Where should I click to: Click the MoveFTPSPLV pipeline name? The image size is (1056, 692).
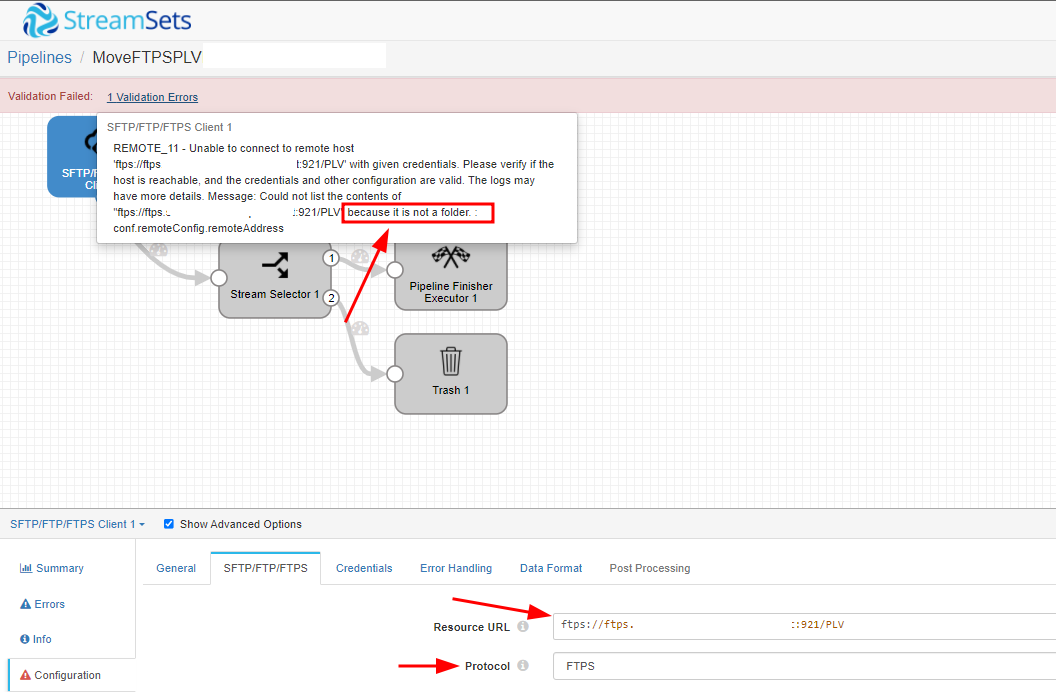(x=147, y=57)
